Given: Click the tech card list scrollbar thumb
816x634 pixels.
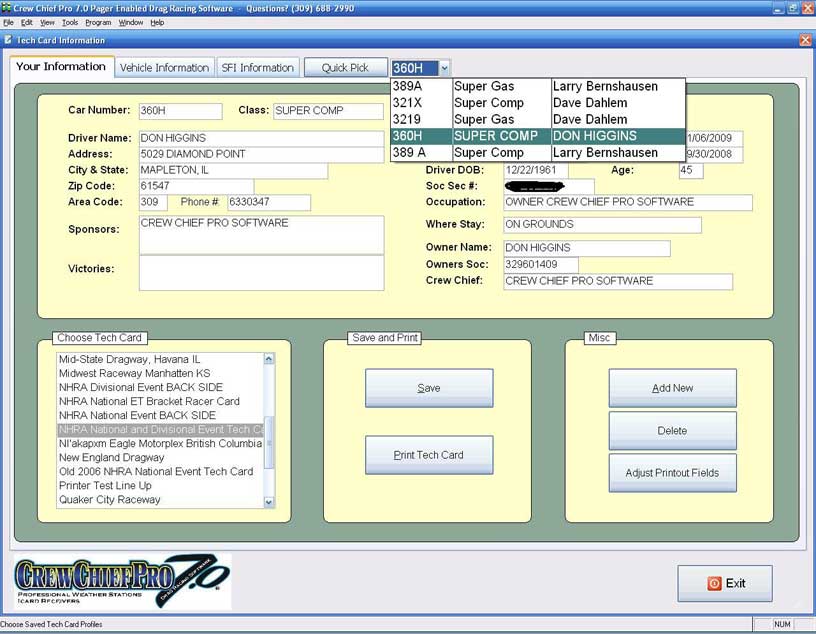Looking at the screenshot, I should tap(269, 442).
